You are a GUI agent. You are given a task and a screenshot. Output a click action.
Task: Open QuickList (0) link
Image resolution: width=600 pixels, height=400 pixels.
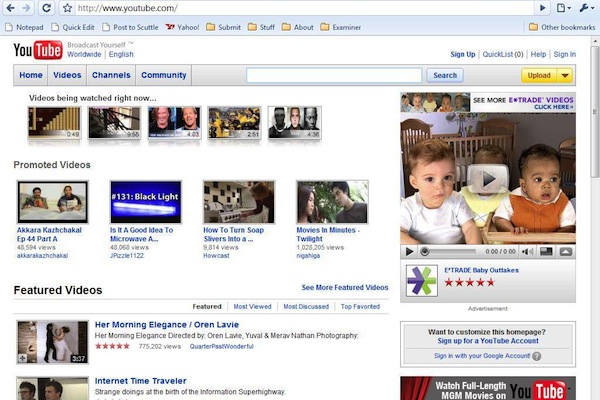tap(503, 54)
